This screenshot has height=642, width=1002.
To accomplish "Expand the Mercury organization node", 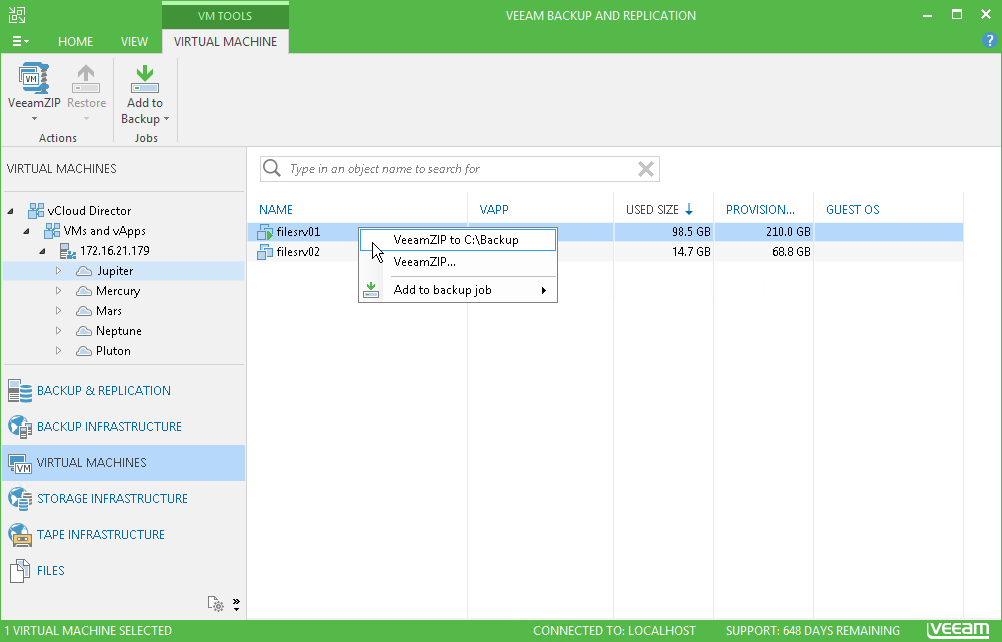I will (x=58, y=291).
